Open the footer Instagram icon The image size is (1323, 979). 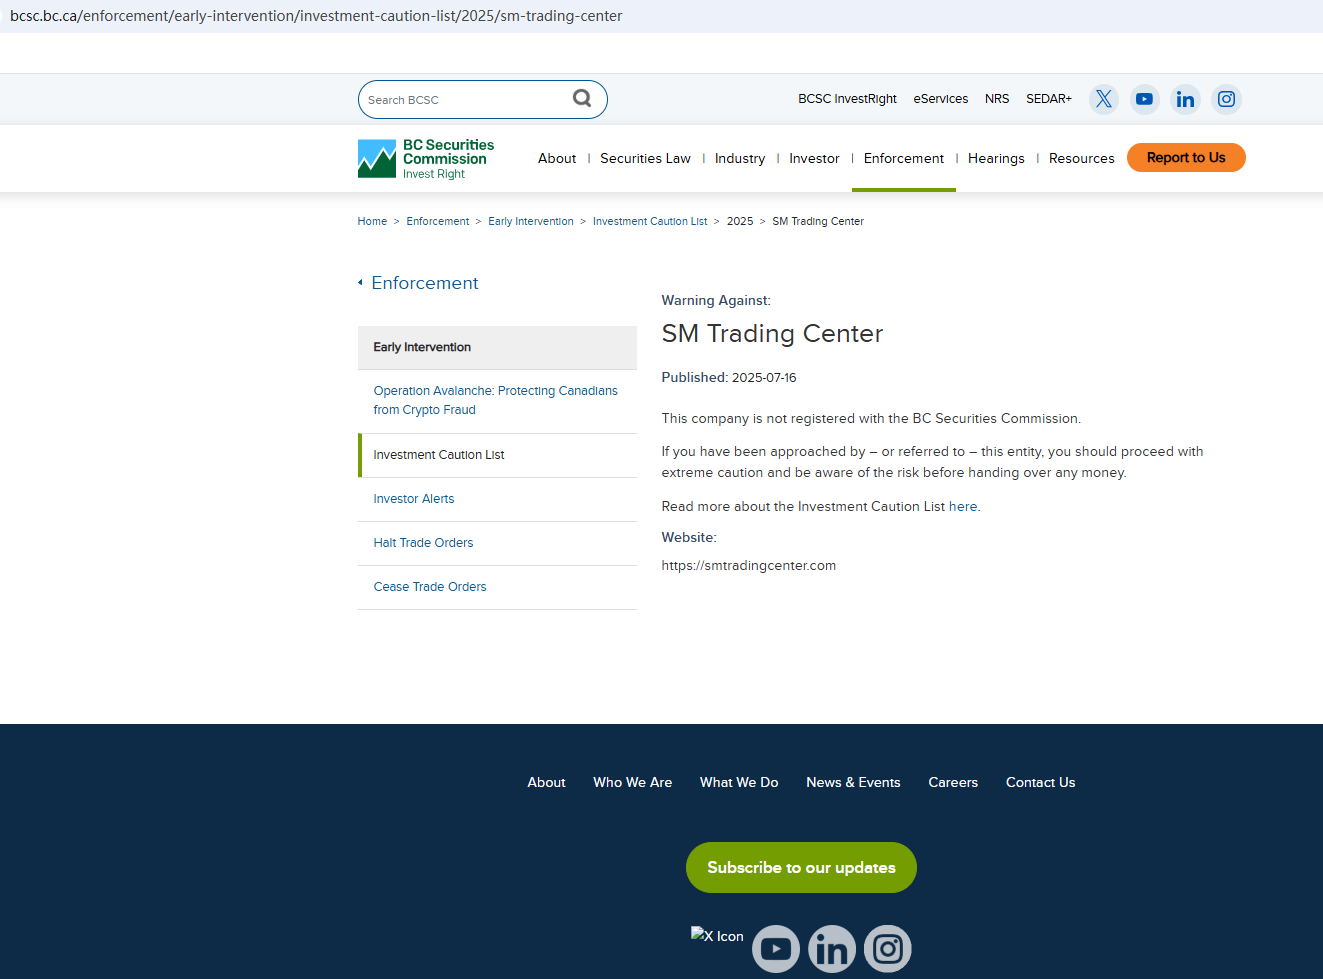888,949
